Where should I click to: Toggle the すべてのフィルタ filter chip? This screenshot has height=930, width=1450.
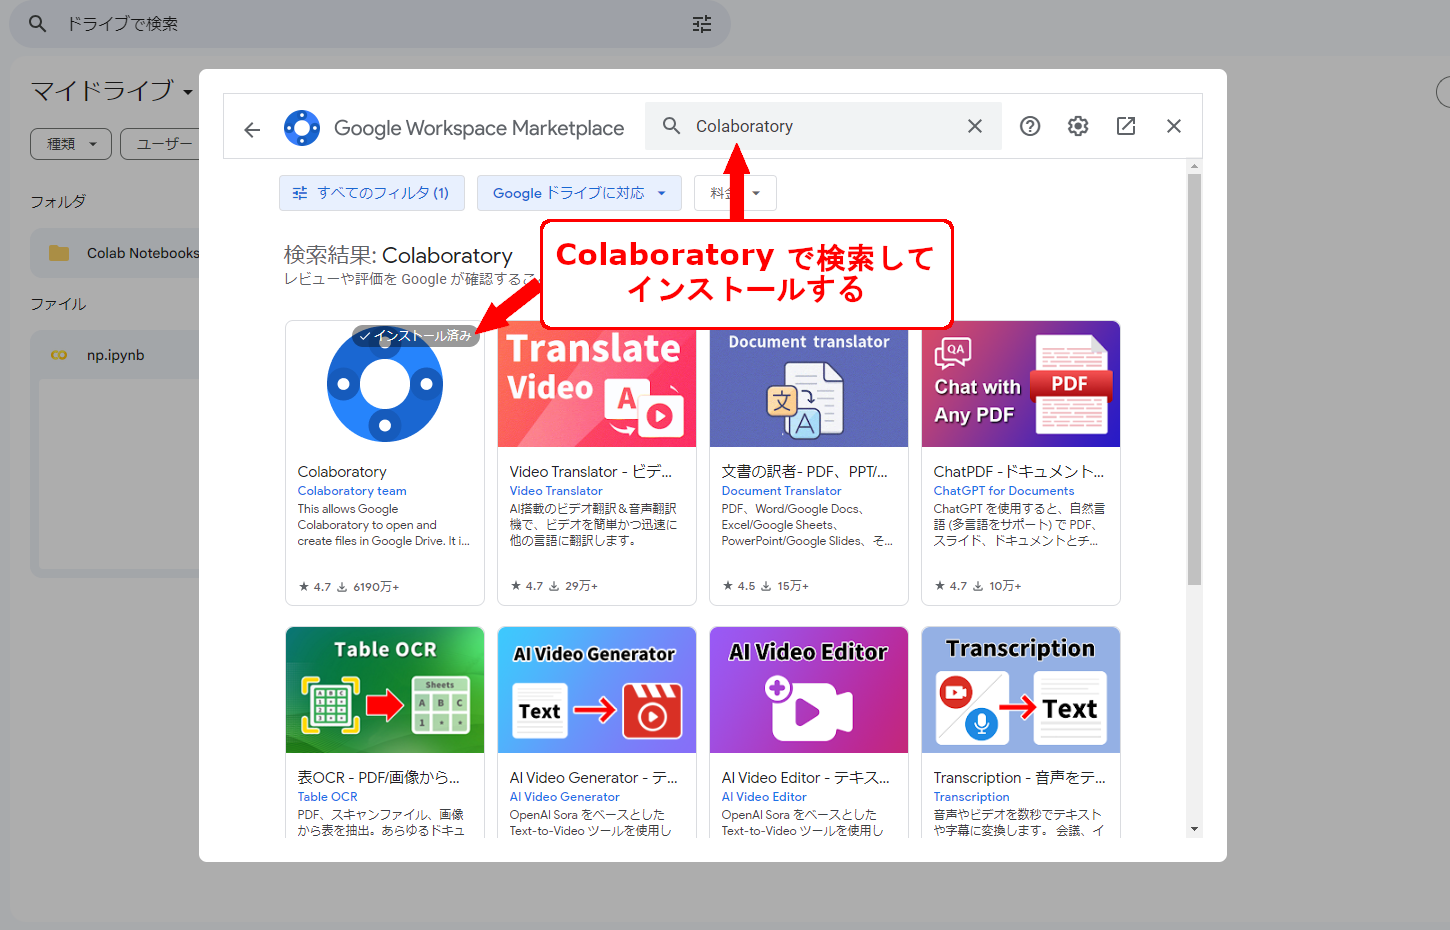371,192
